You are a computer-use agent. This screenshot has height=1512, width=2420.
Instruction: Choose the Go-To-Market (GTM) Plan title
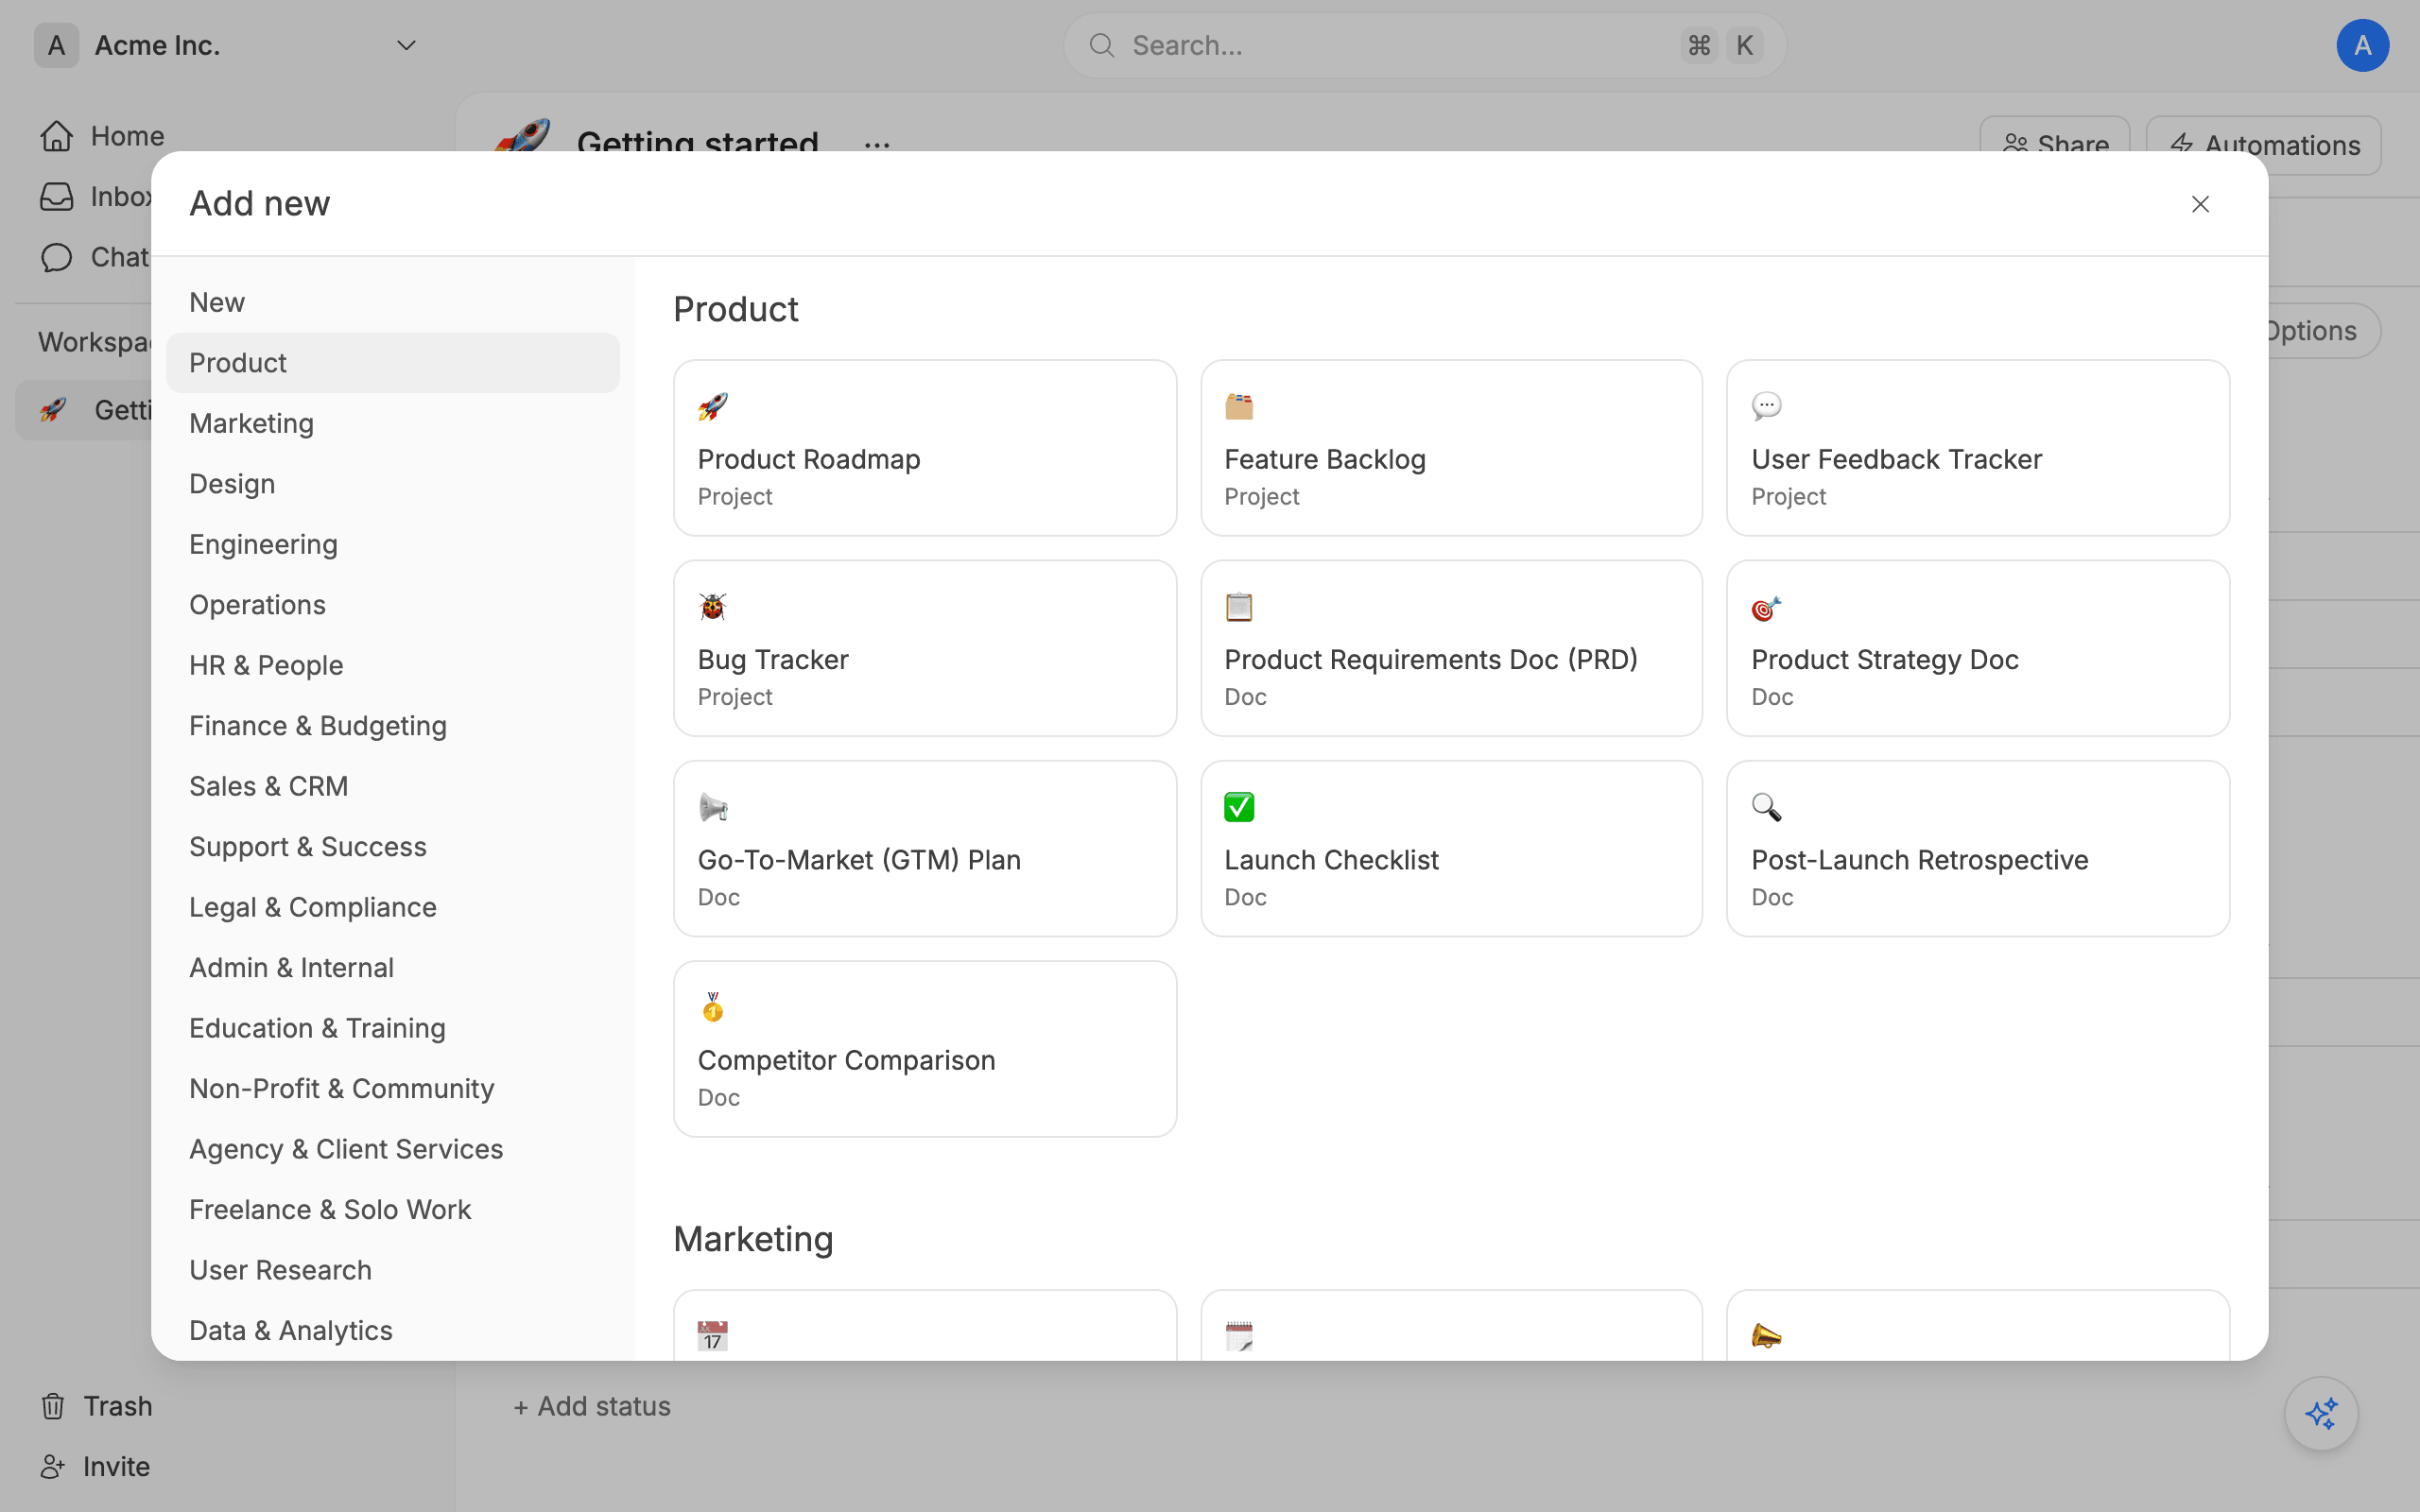(858, 860)
